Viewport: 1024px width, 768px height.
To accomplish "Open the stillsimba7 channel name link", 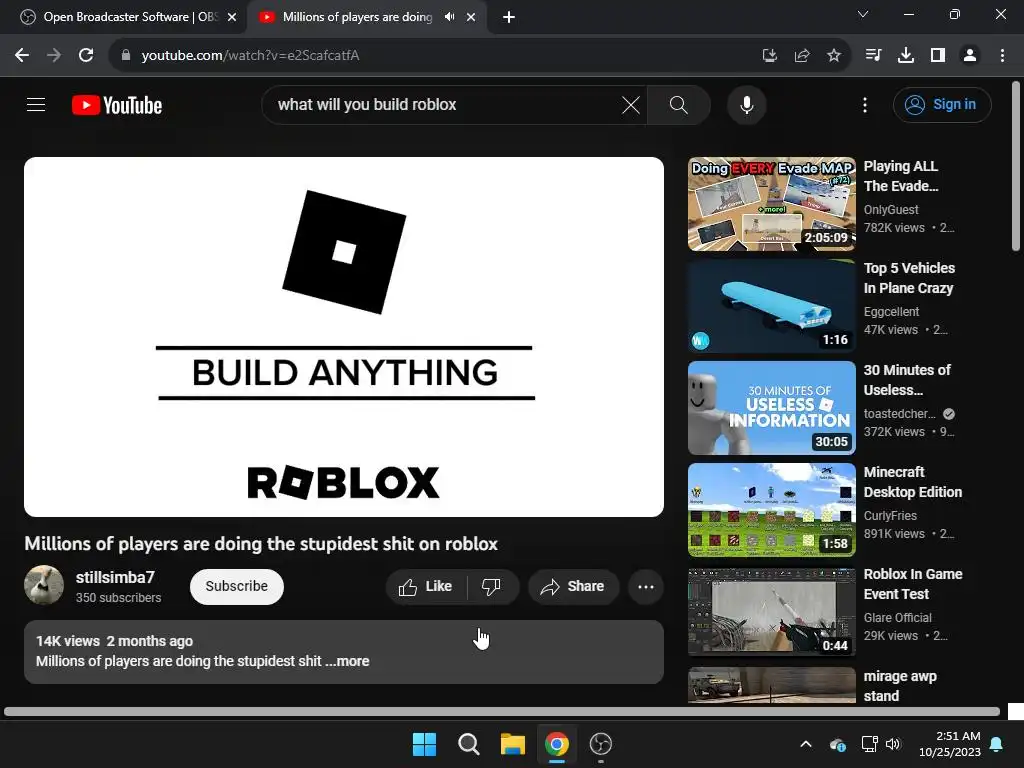I will point(115,577).
